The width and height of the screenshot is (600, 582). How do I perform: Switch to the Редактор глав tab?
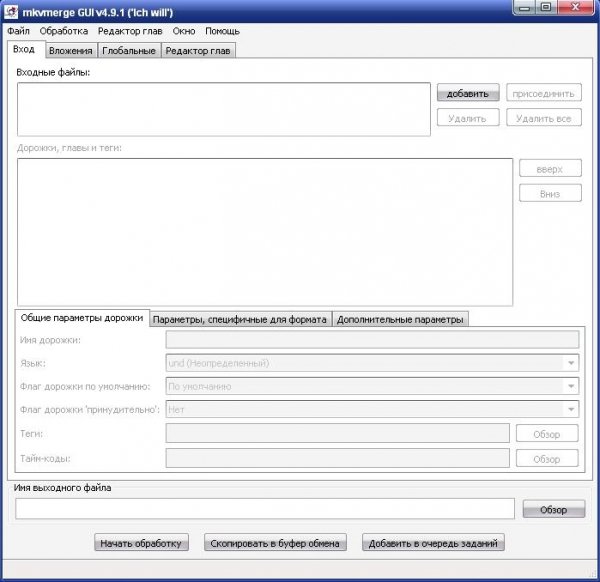click(x=198, y=51)
